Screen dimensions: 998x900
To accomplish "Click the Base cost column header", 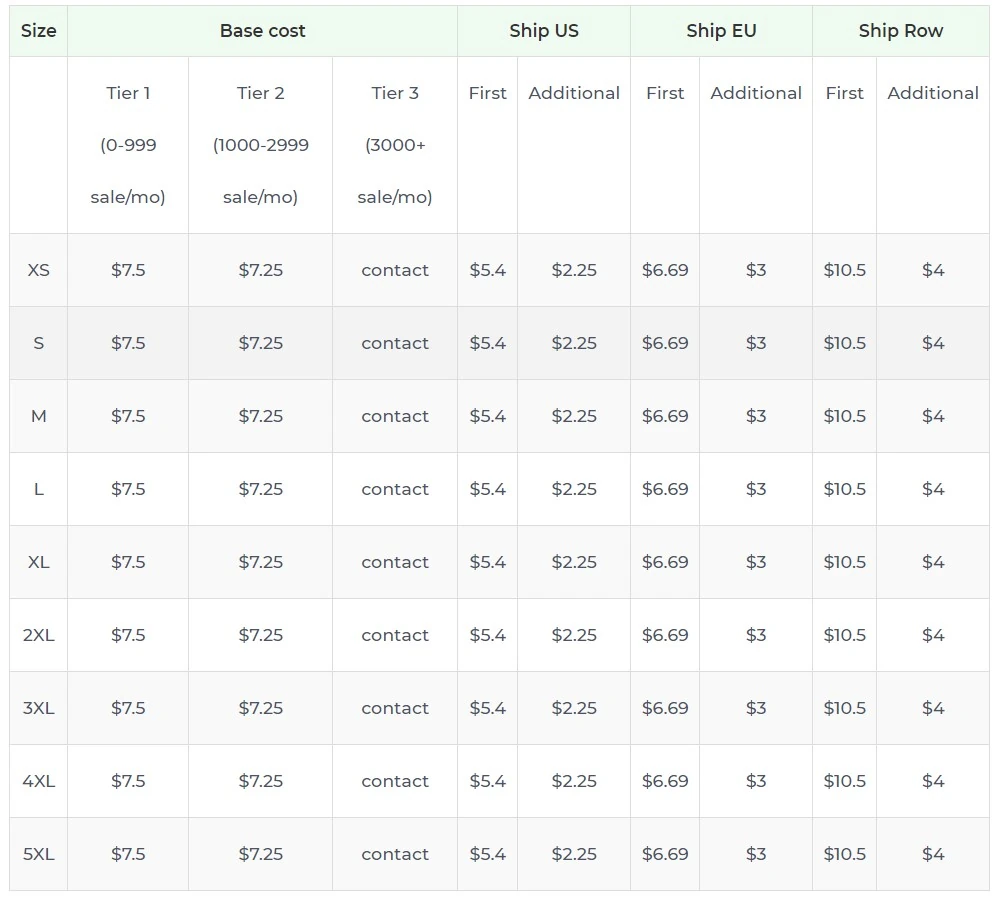I will click(x=262, y=31).
